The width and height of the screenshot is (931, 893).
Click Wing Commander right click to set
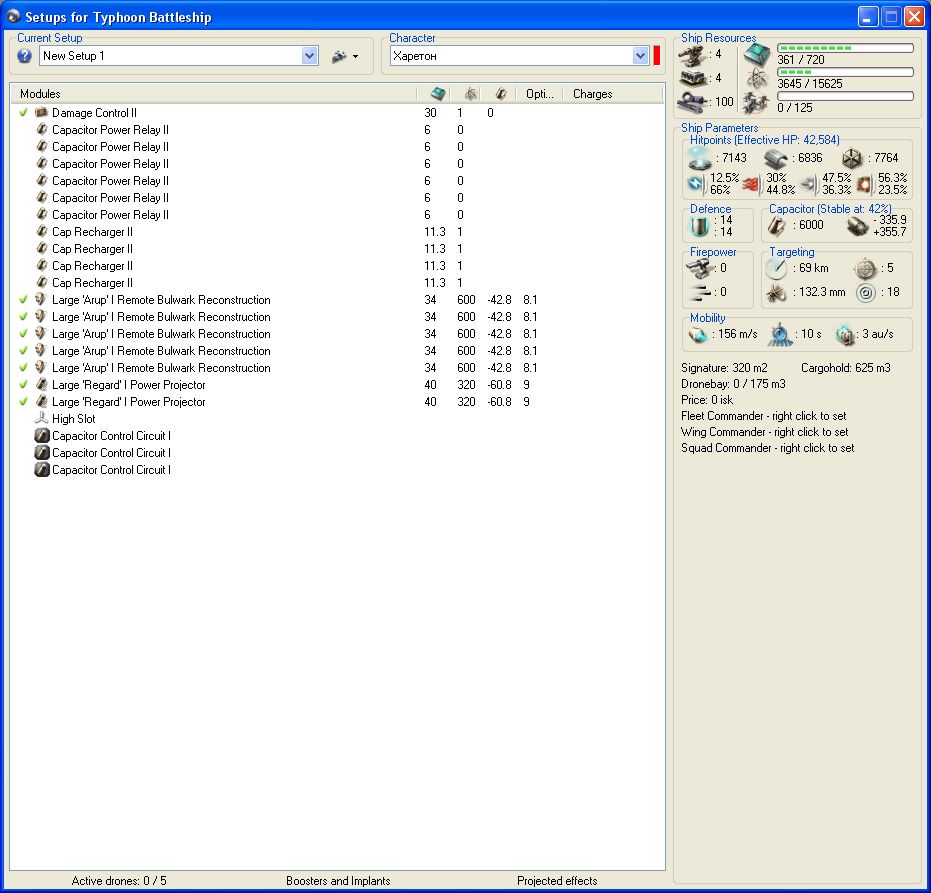[765, 432]
